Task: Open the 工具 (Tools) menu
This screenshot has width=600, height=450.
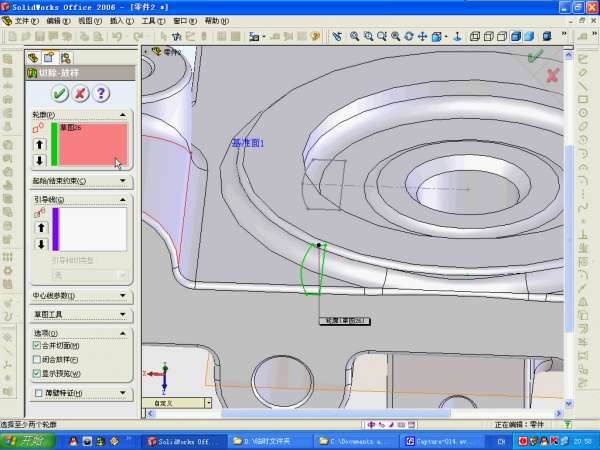Action: [x=153, y=21]
